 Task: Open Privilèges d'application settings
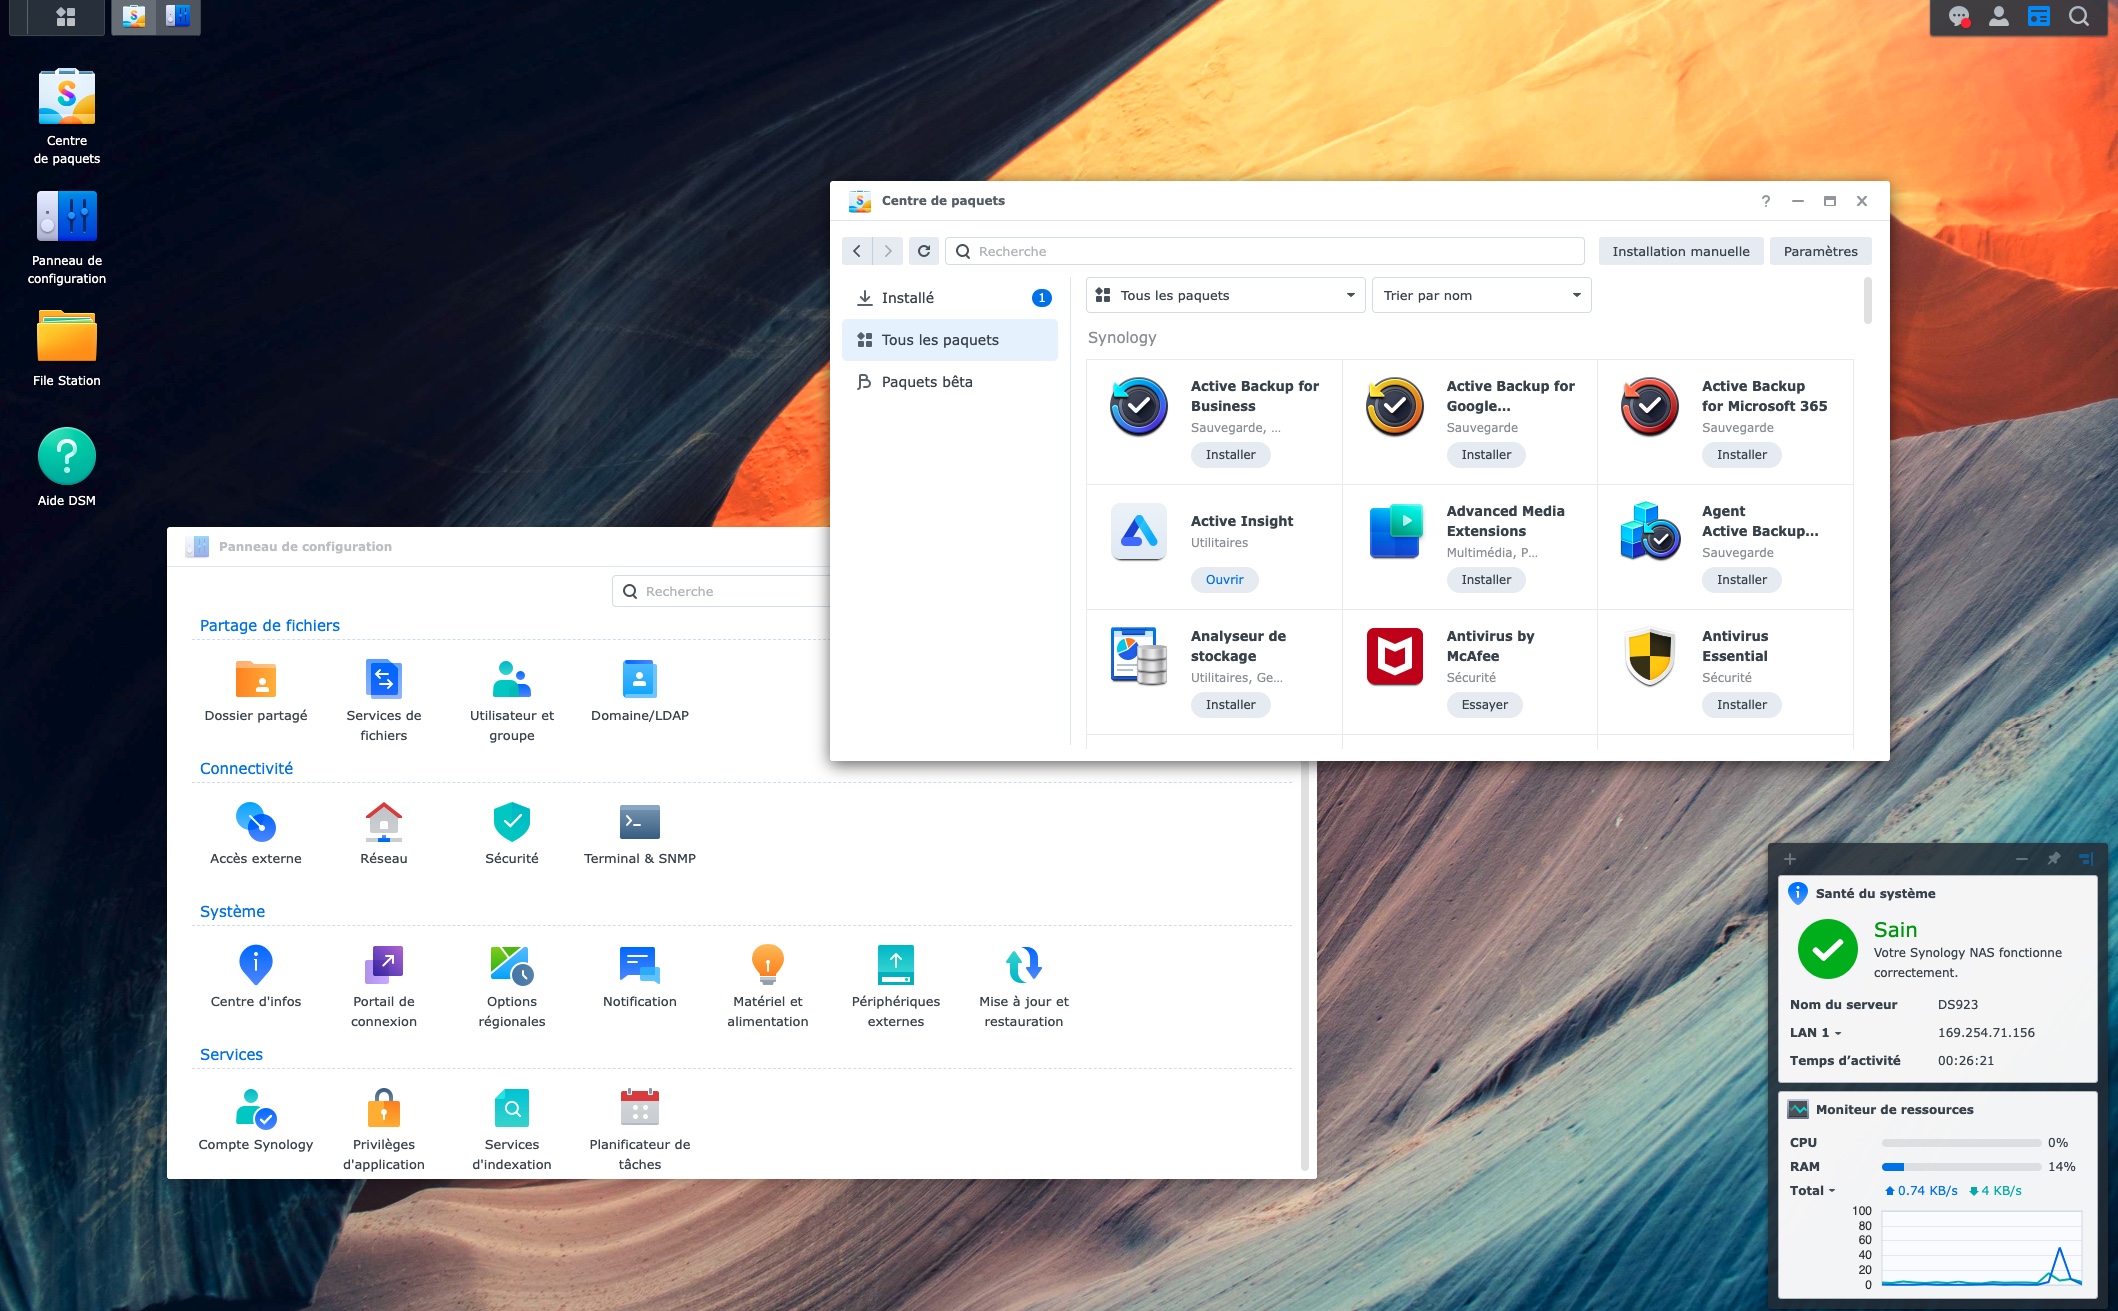pyautogui.click(x=384, y=1129)
